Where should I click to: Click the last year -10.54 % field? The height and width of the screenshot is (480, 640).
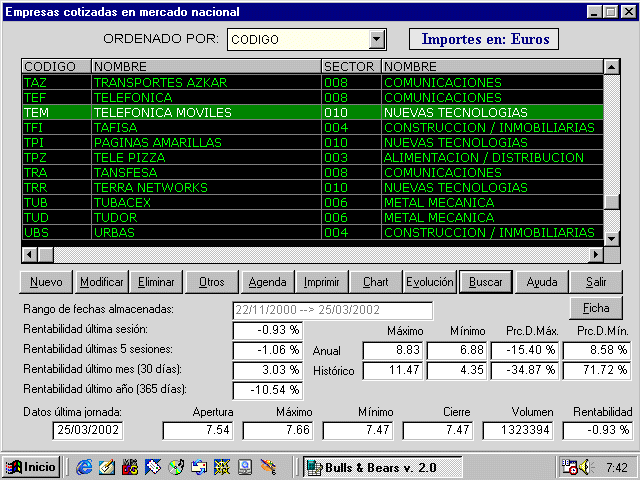(x=268, y=390)
